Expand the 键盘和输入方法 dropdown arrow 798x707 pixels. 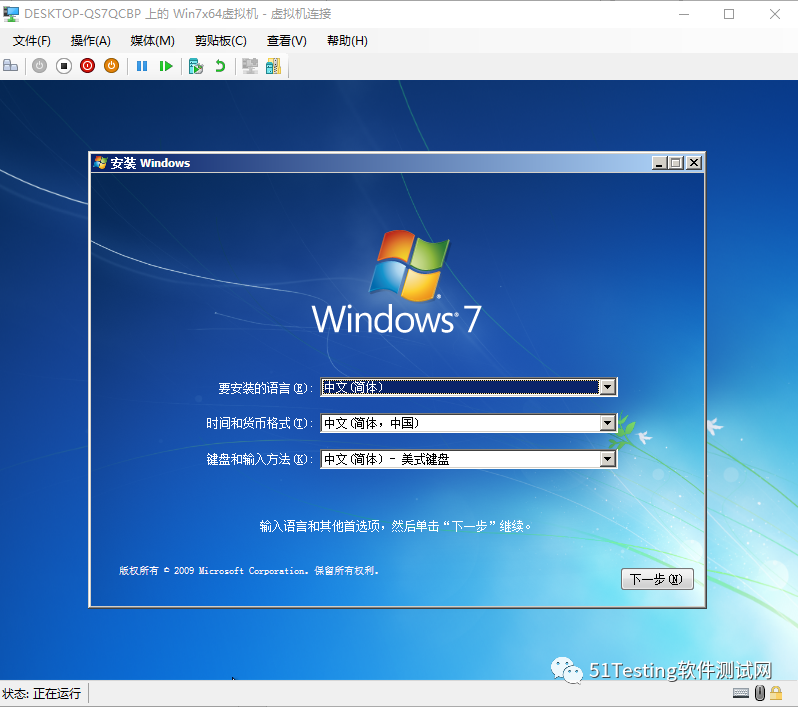pos(607,459)
